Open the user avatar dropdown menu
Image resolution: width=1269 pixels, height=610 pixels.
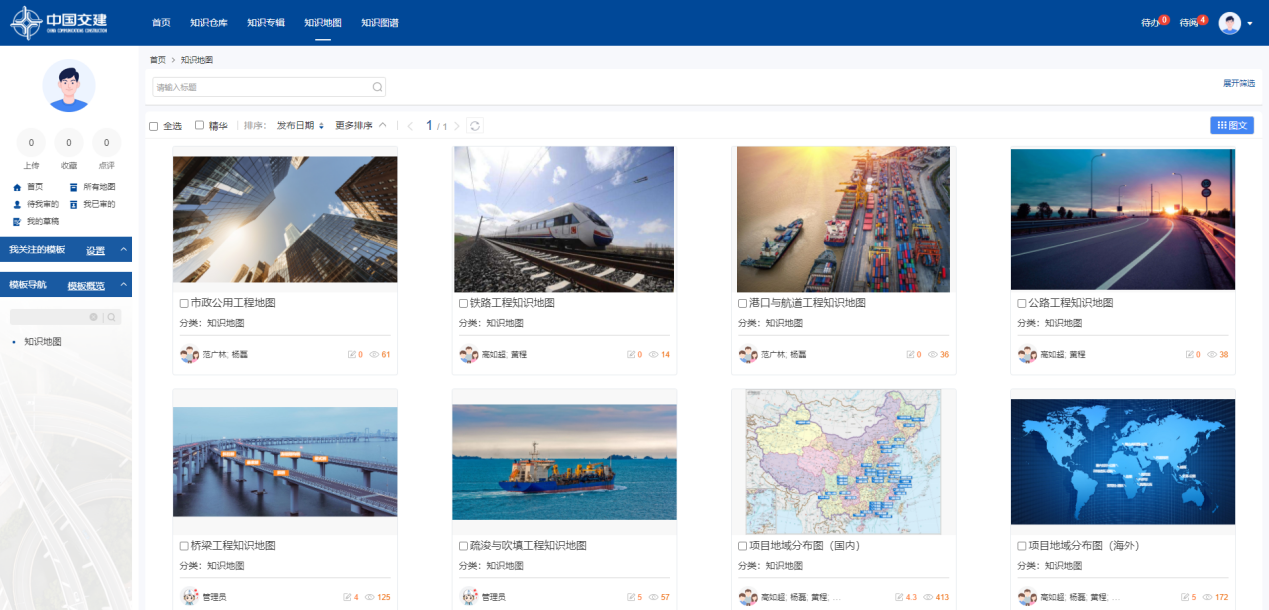coord(1236,23)
